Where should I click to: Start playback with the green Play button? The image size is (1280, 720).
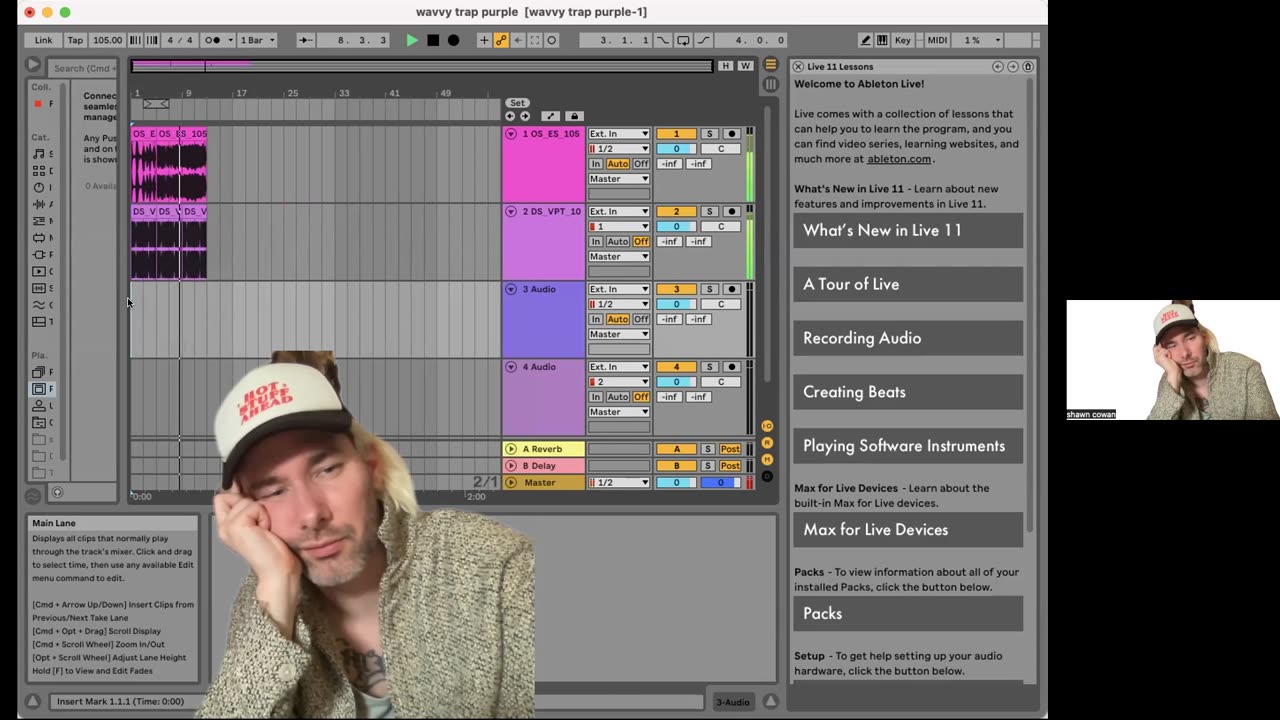click(412, 40)
